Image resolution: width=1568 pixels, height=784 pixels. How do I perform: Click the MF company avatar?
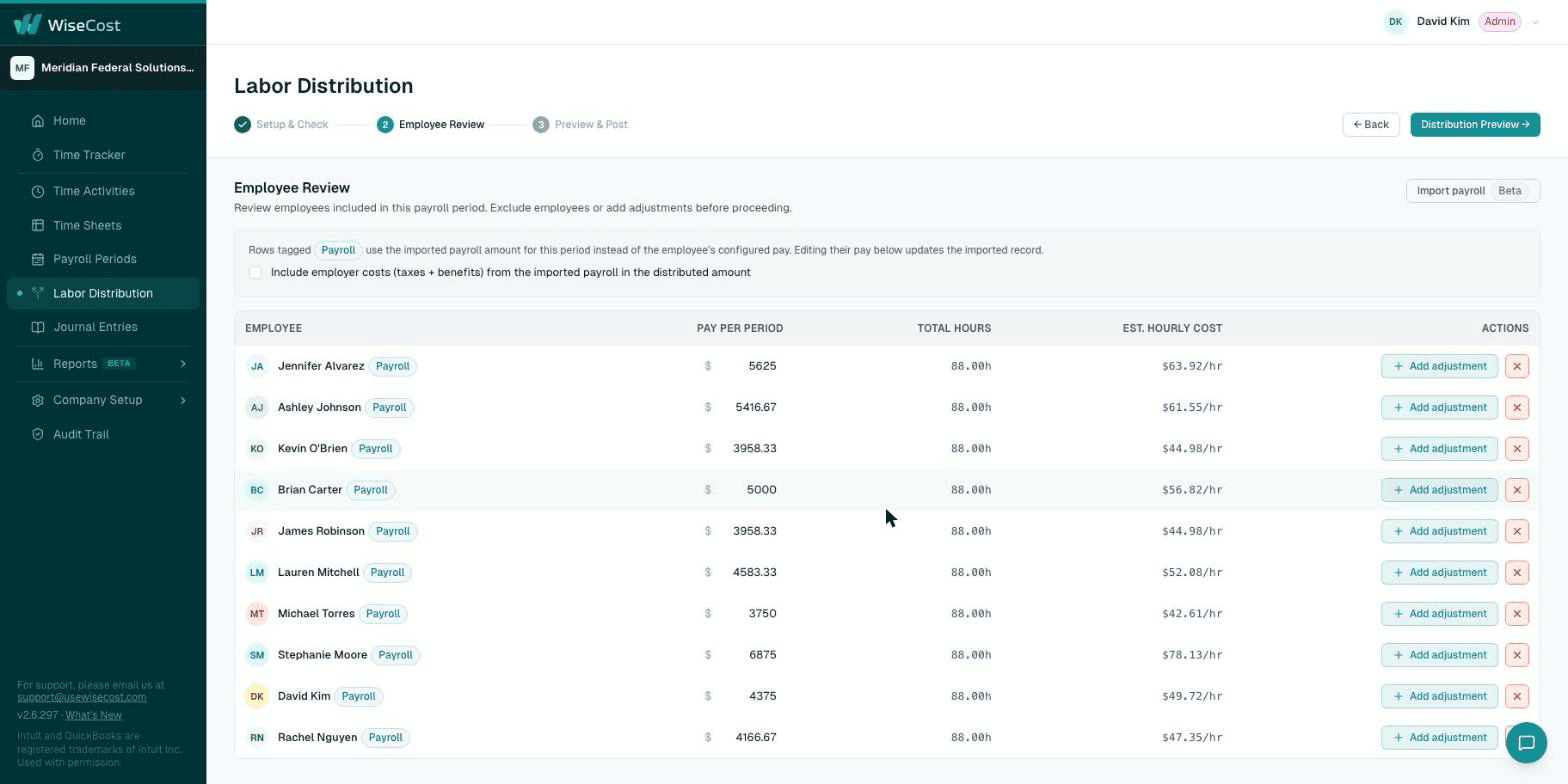22,68
